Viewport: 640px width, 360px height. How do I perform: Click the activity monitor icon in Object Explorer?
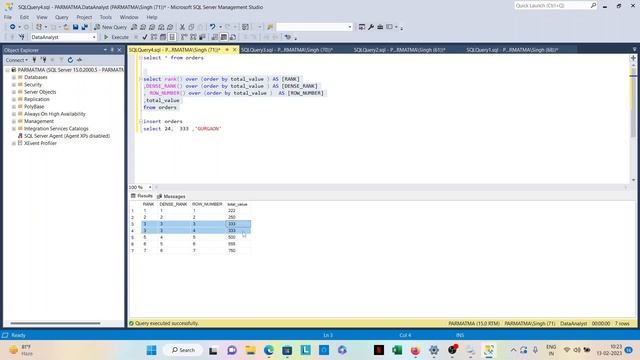point(79,60)
